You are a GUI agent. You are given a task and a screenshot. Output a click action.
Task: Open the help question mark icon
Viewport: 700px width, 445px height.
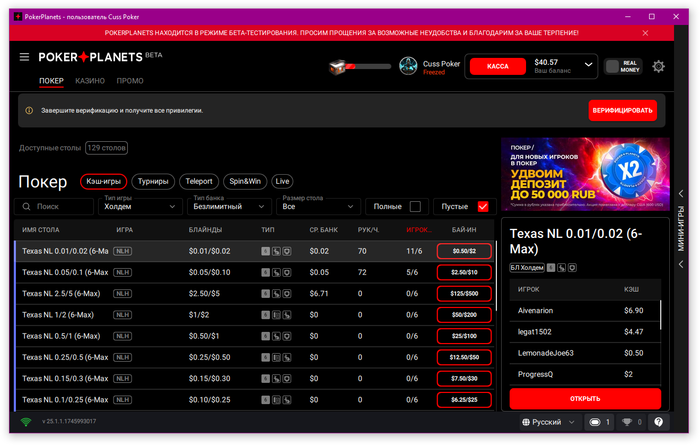coord(658,422)
